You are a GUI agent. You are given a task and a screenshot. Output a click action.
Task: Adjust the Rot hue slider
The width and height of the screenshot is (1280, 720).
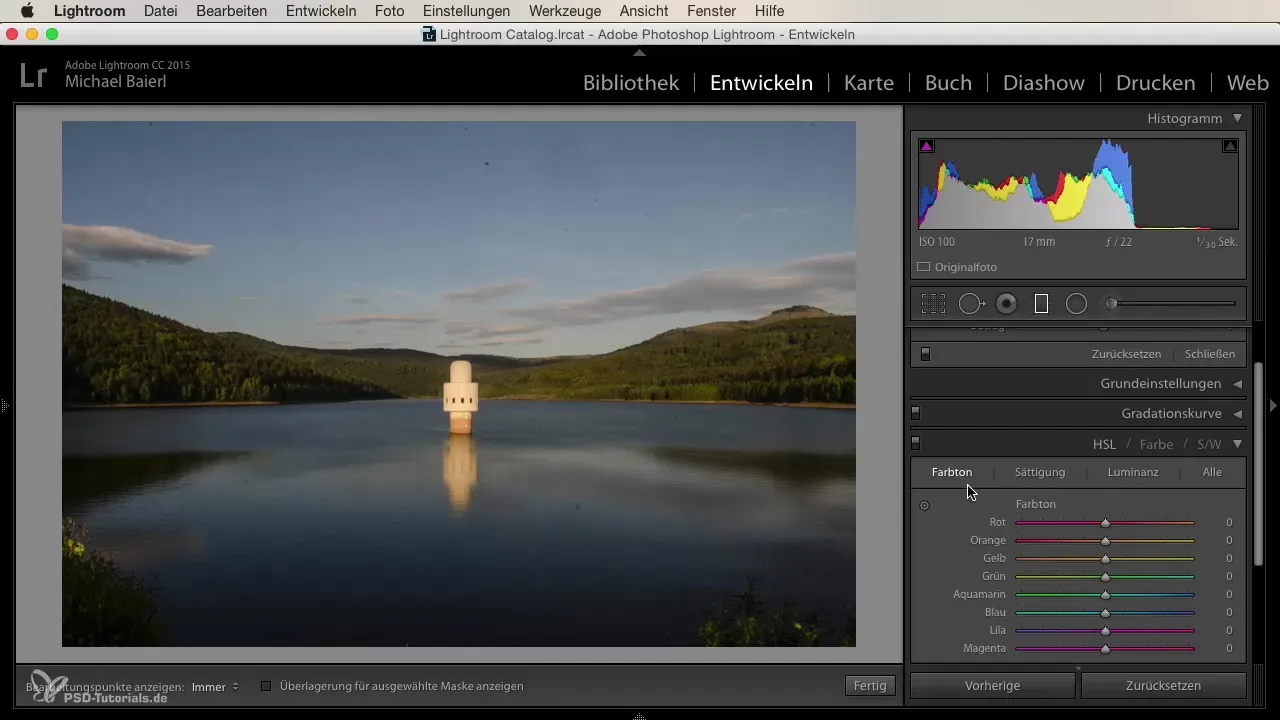tap(1105, 523)
